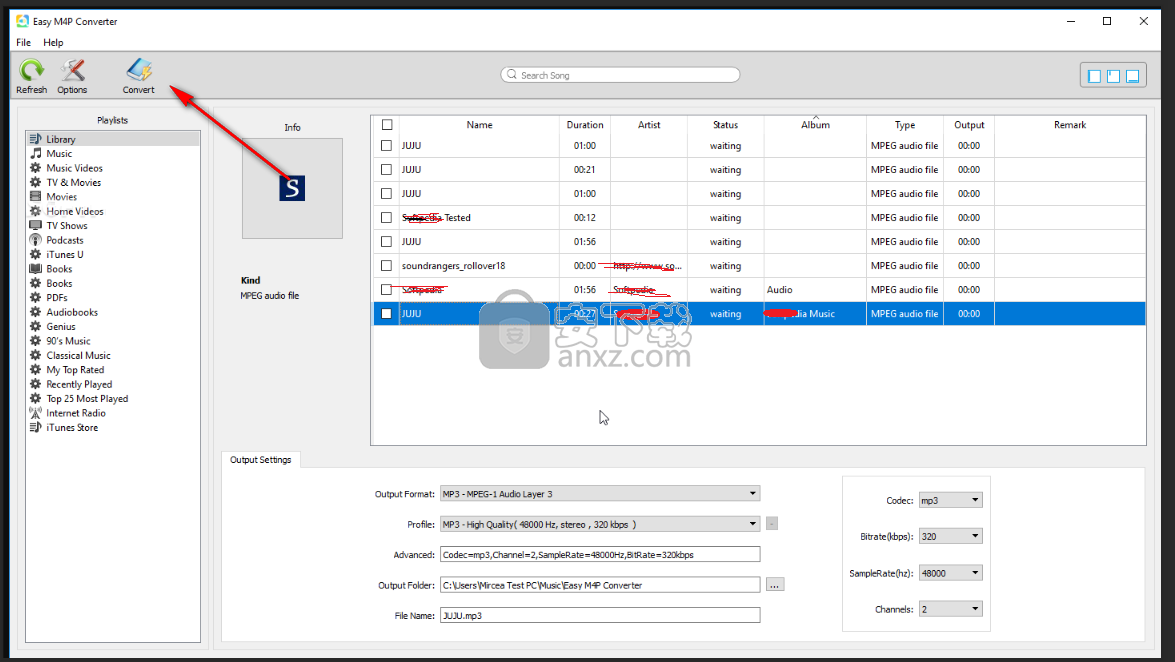Click the Internet Radio antenna icon
This screenshot has height=662, width=1175.
[x=35, y=412]
